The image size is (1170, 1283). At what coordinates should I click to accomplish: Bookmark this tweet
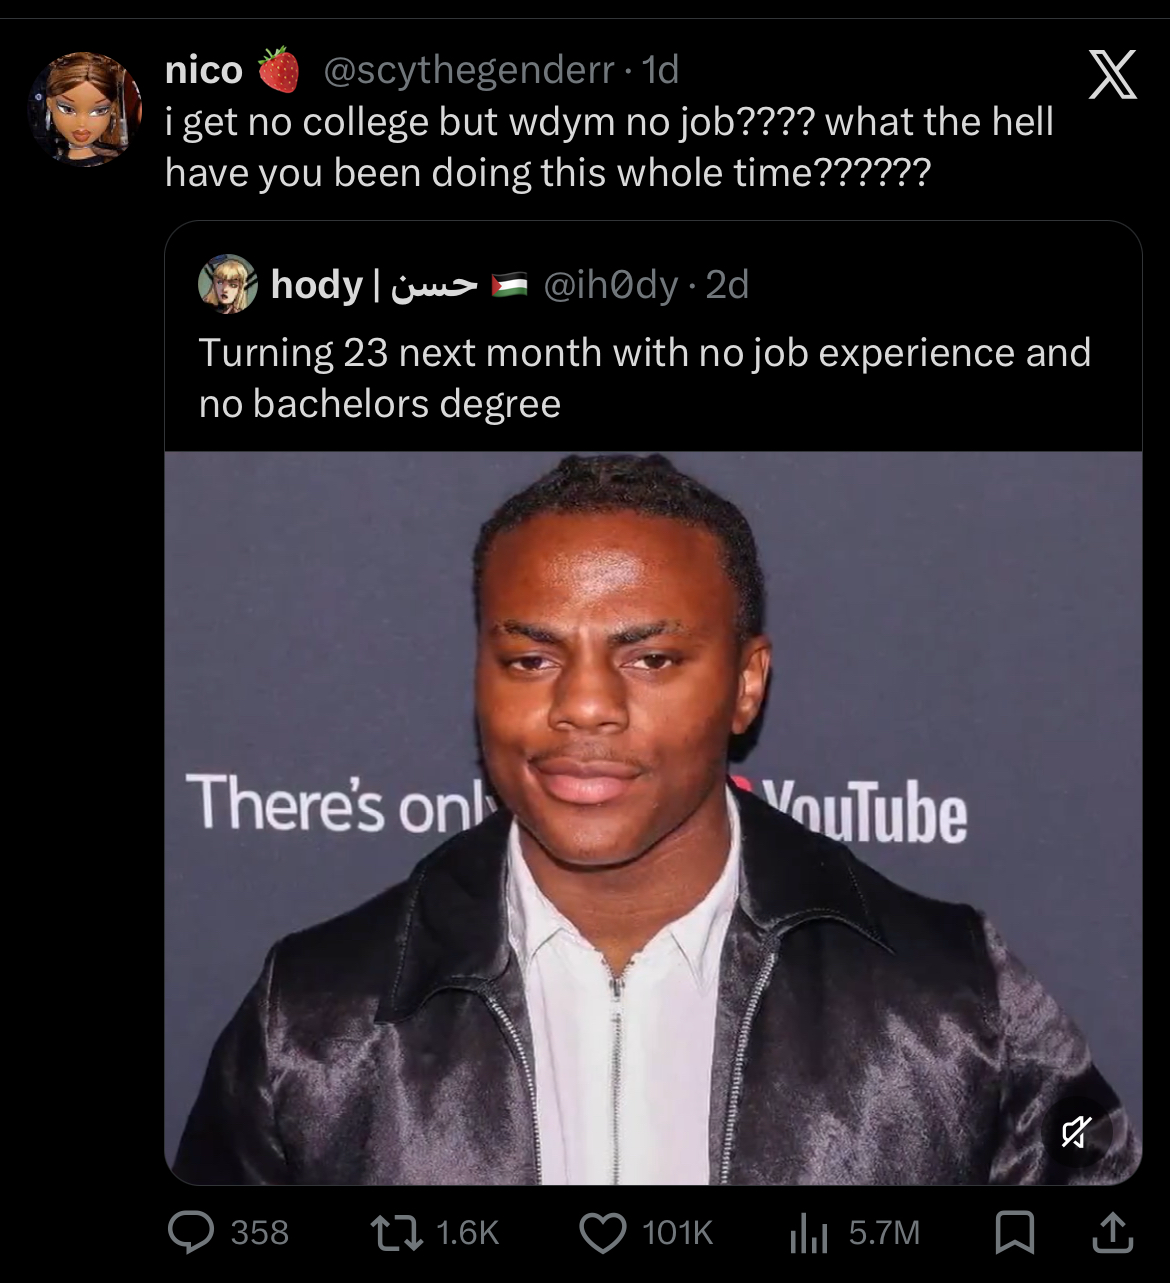point(1014,1232)
